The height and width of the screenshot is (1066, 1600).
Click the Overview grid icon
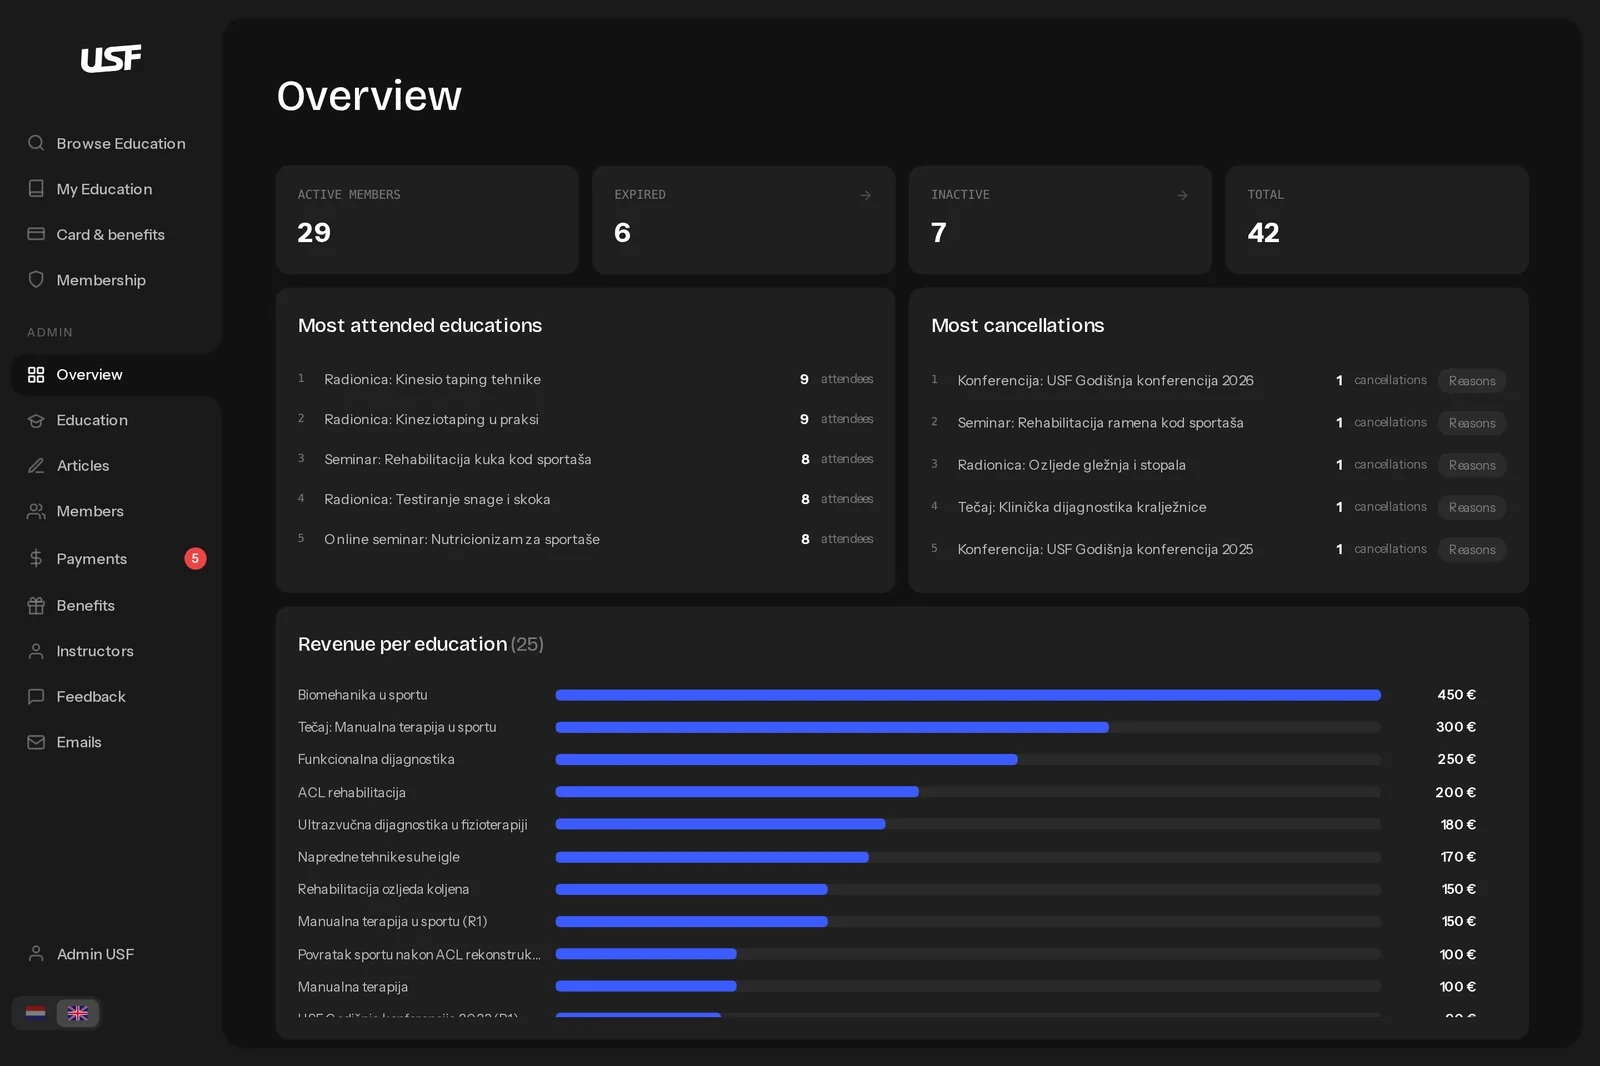(36, 375)
